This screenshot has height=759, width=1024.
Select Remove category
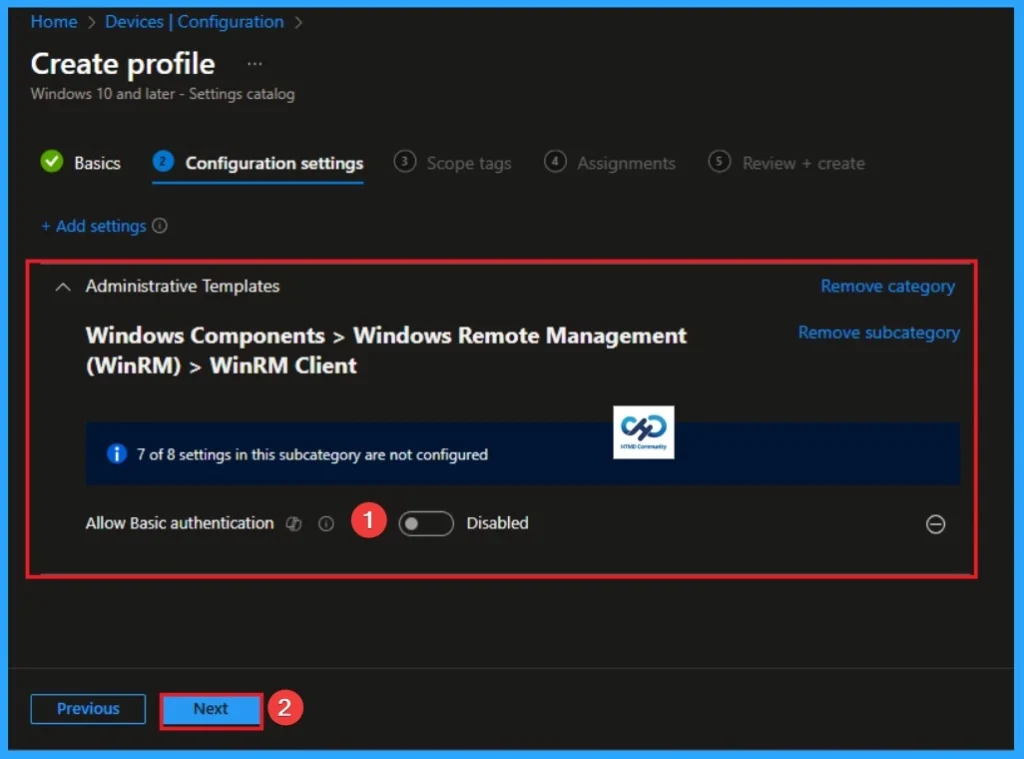click(887, 286)
